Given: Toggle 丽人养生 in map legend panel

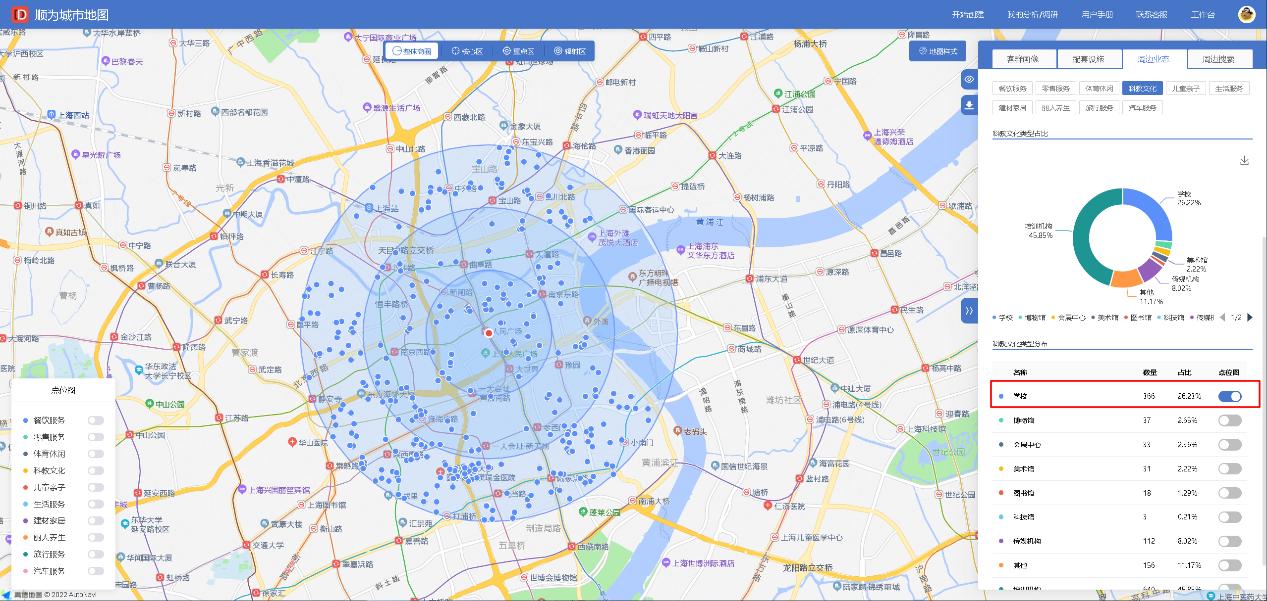Looking at the screenshot, I should [96, 537].
